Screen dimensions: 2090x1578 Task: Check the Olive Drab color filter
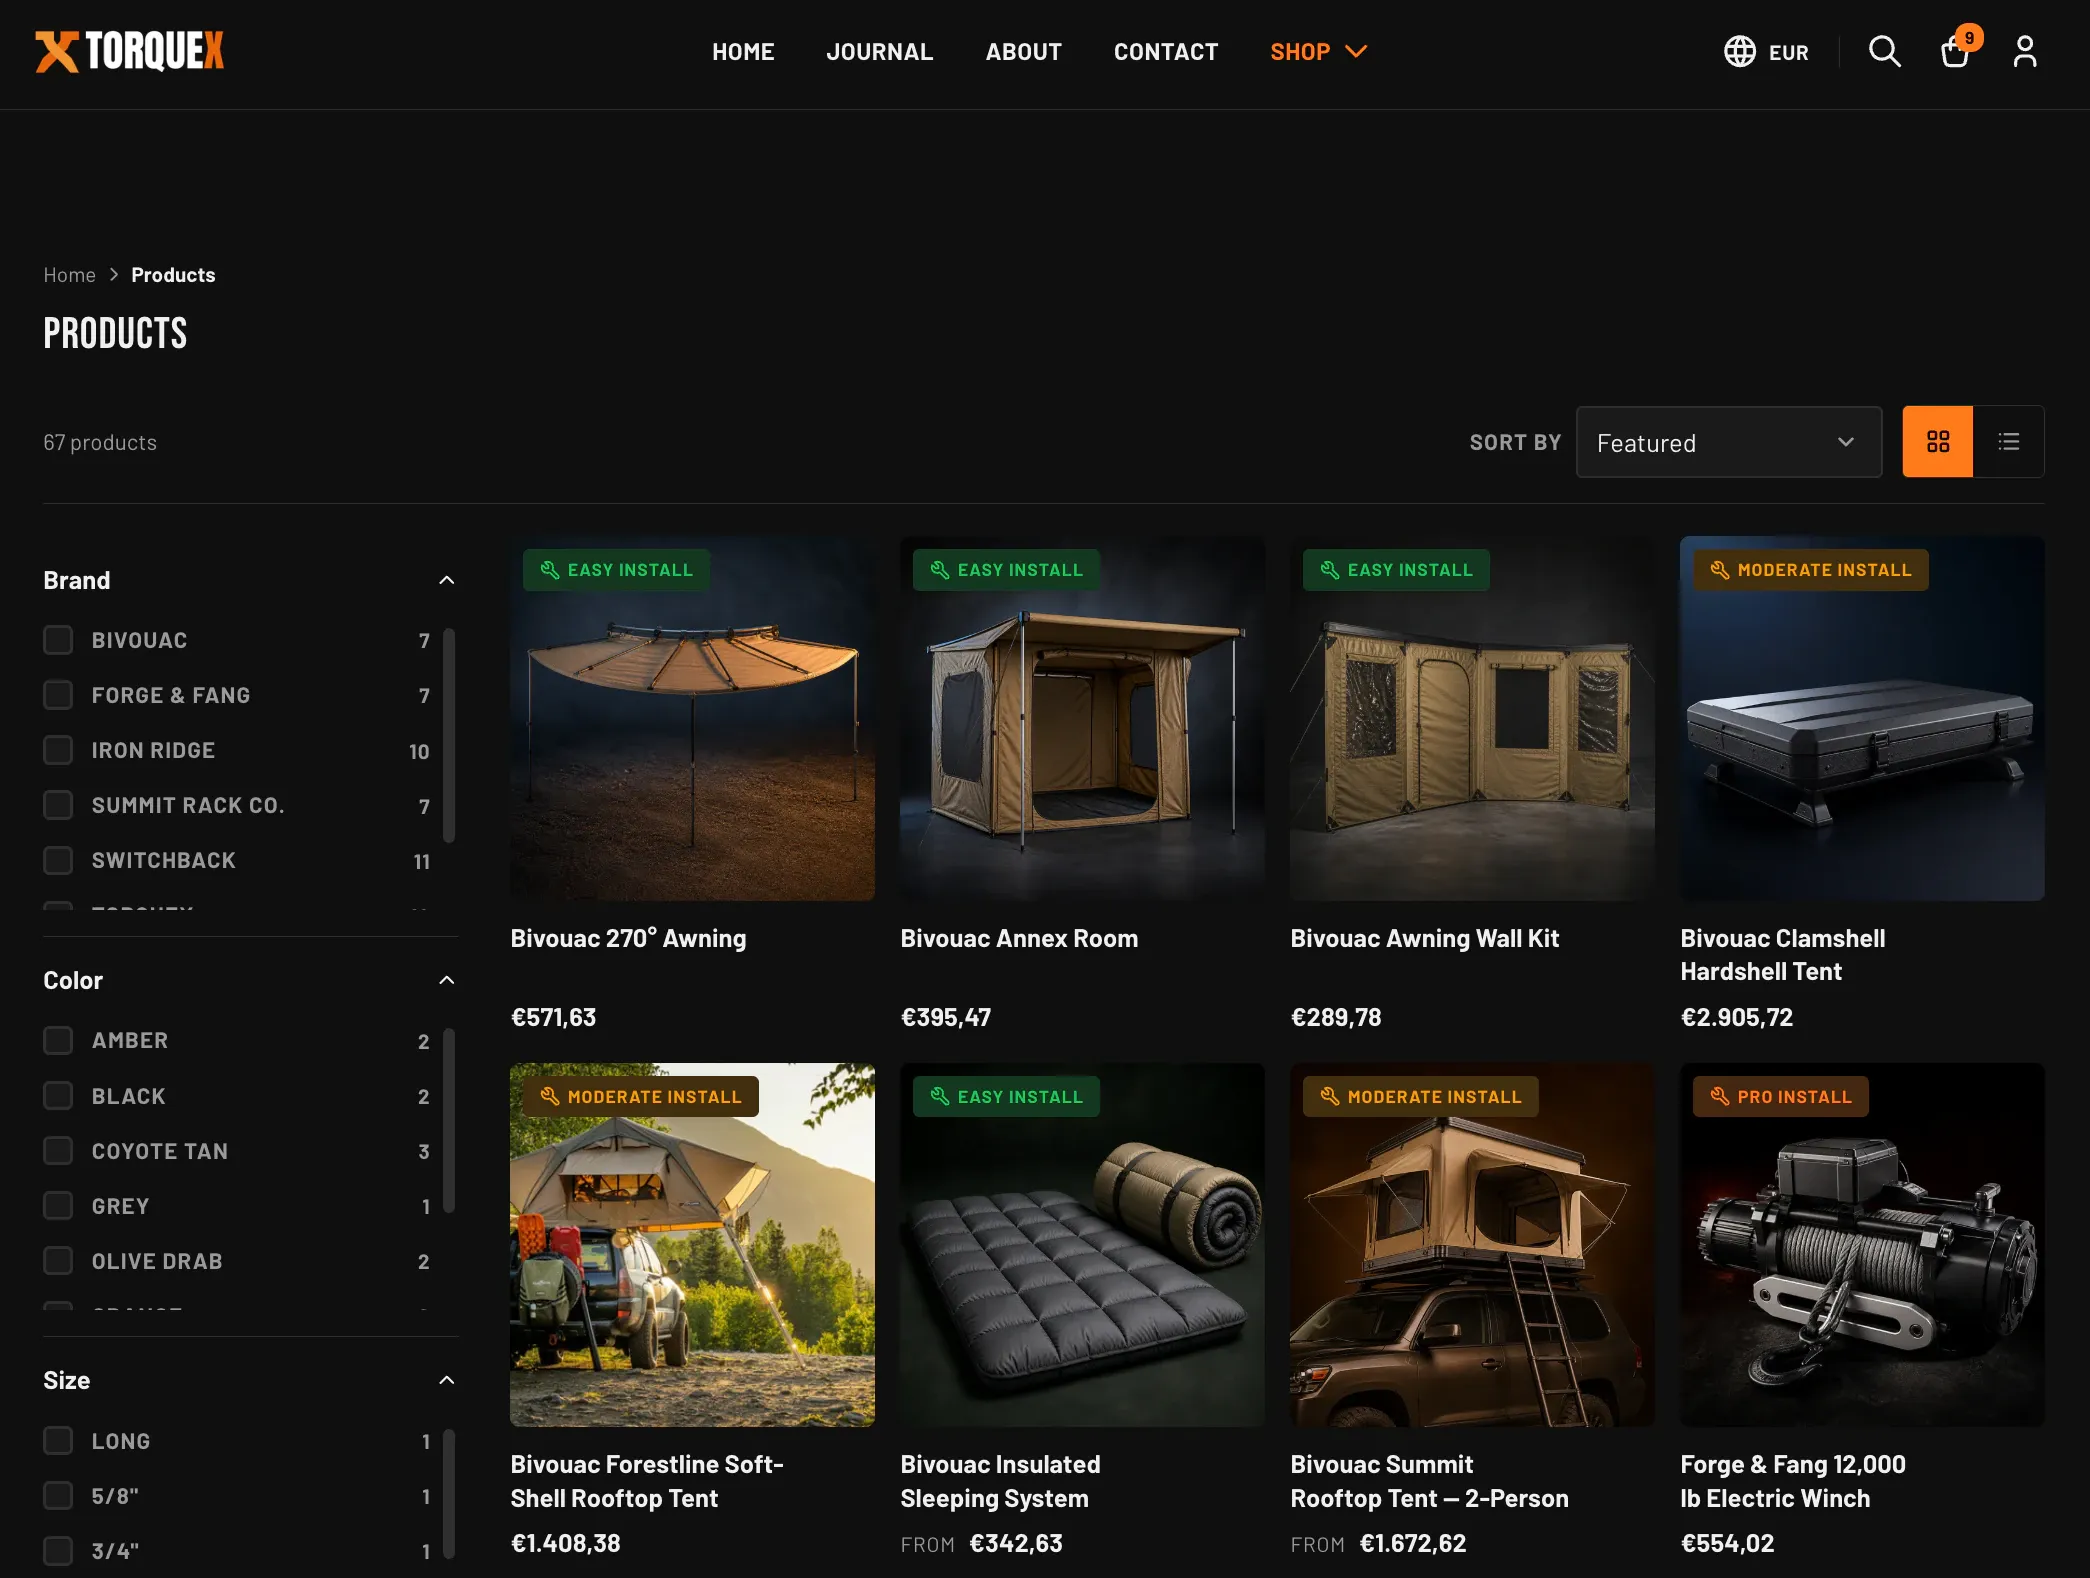coord(58,1261)
